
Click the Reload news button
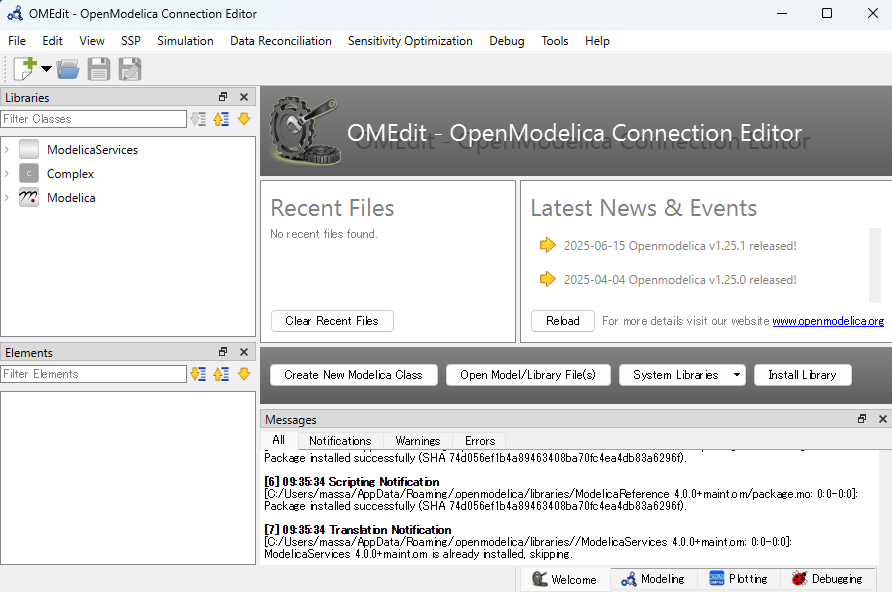563,321
